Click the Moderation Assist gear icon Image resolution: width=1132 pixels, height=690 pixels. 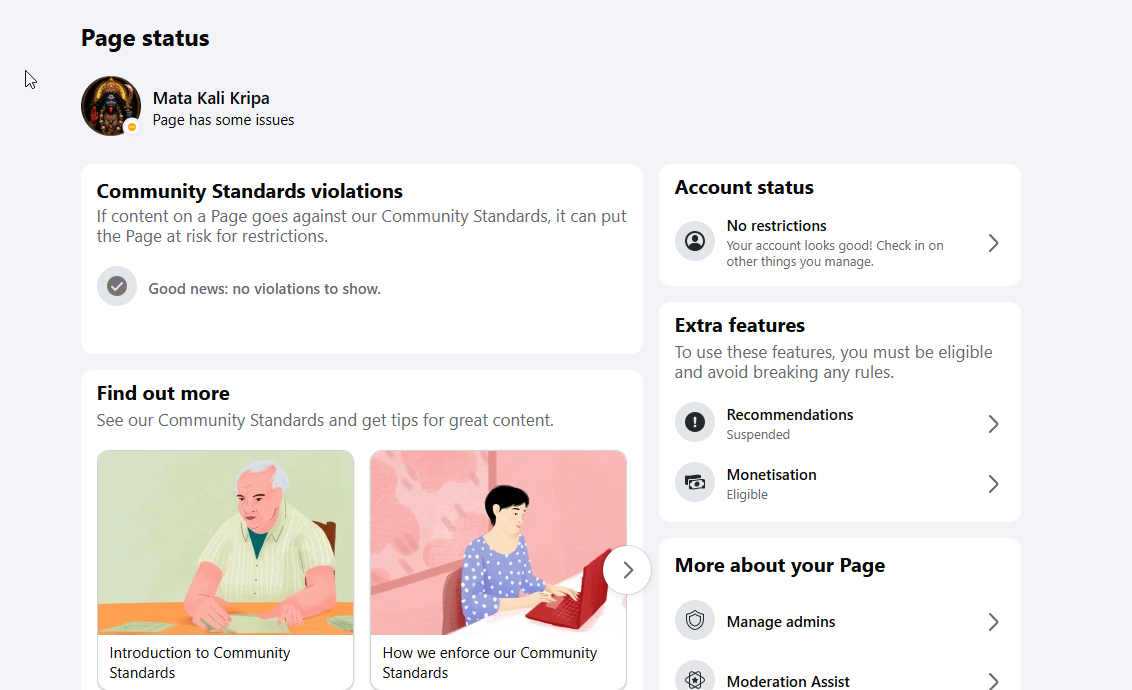tap(695, 678)
